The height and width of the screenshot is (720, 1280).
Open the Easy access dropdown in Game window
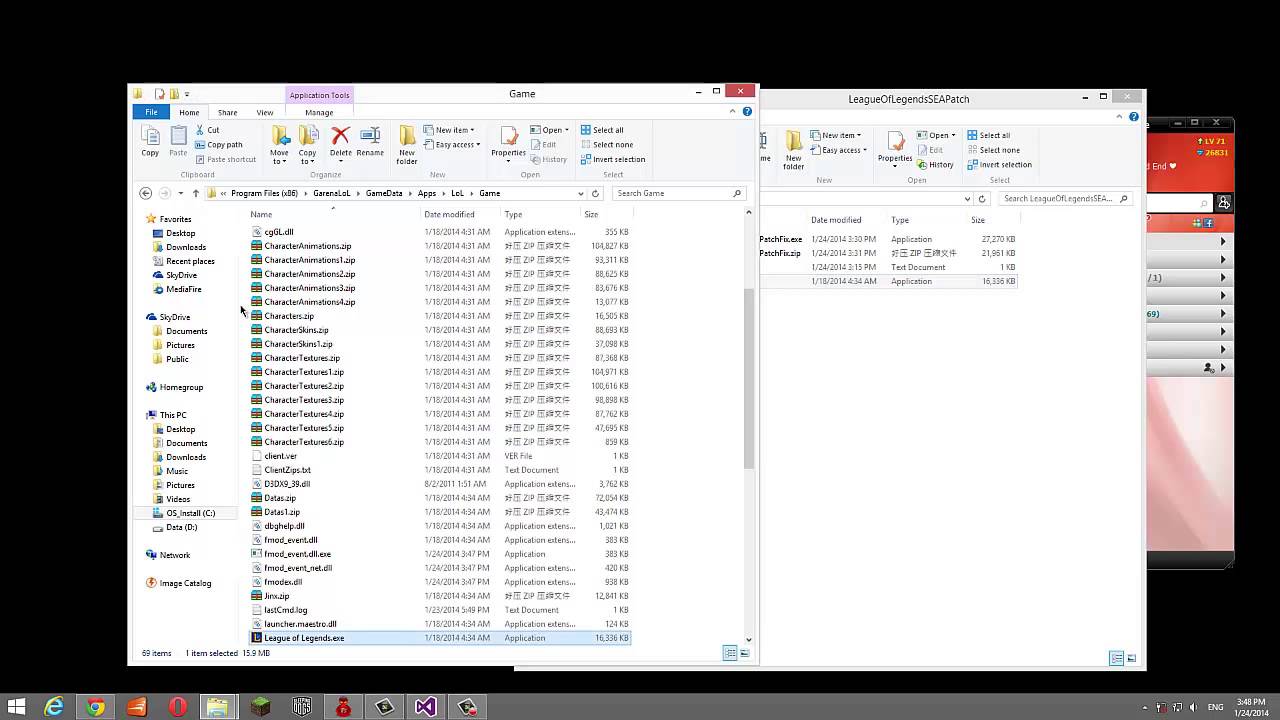coord(451,144)
